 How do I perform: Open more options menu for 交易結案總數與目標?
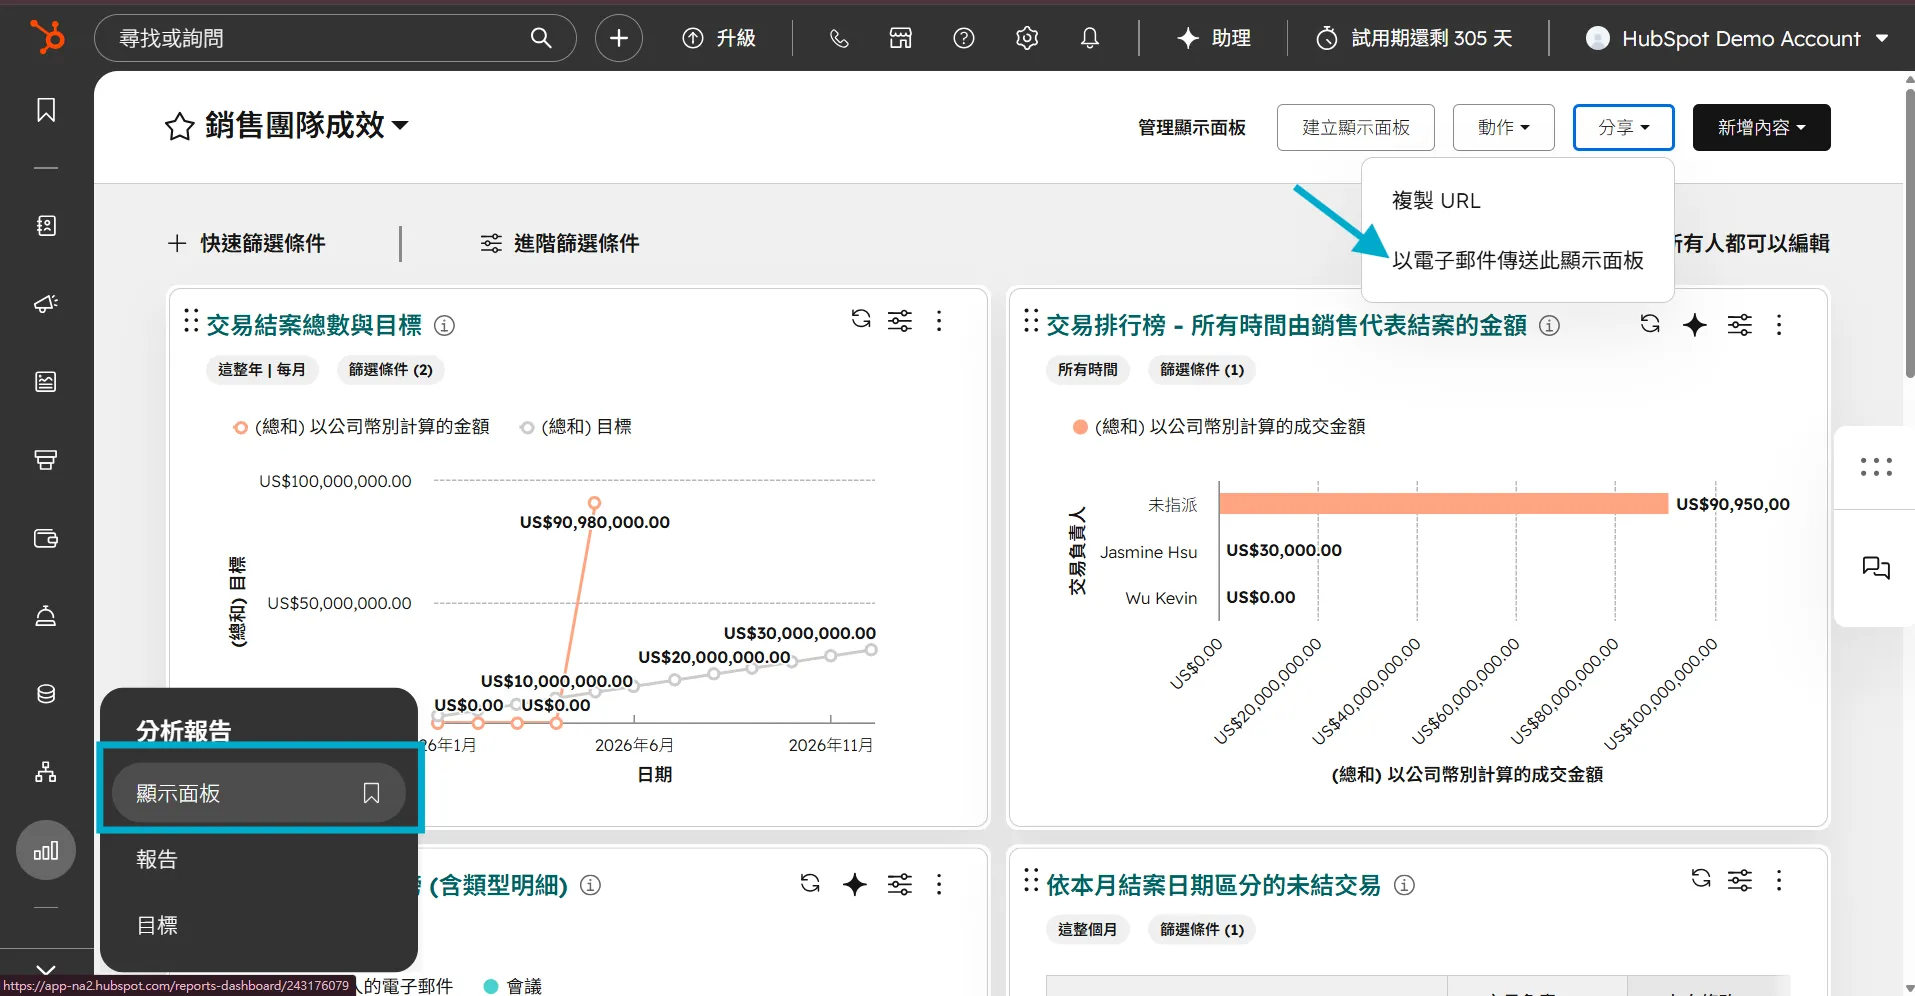[x=939, y=321]
